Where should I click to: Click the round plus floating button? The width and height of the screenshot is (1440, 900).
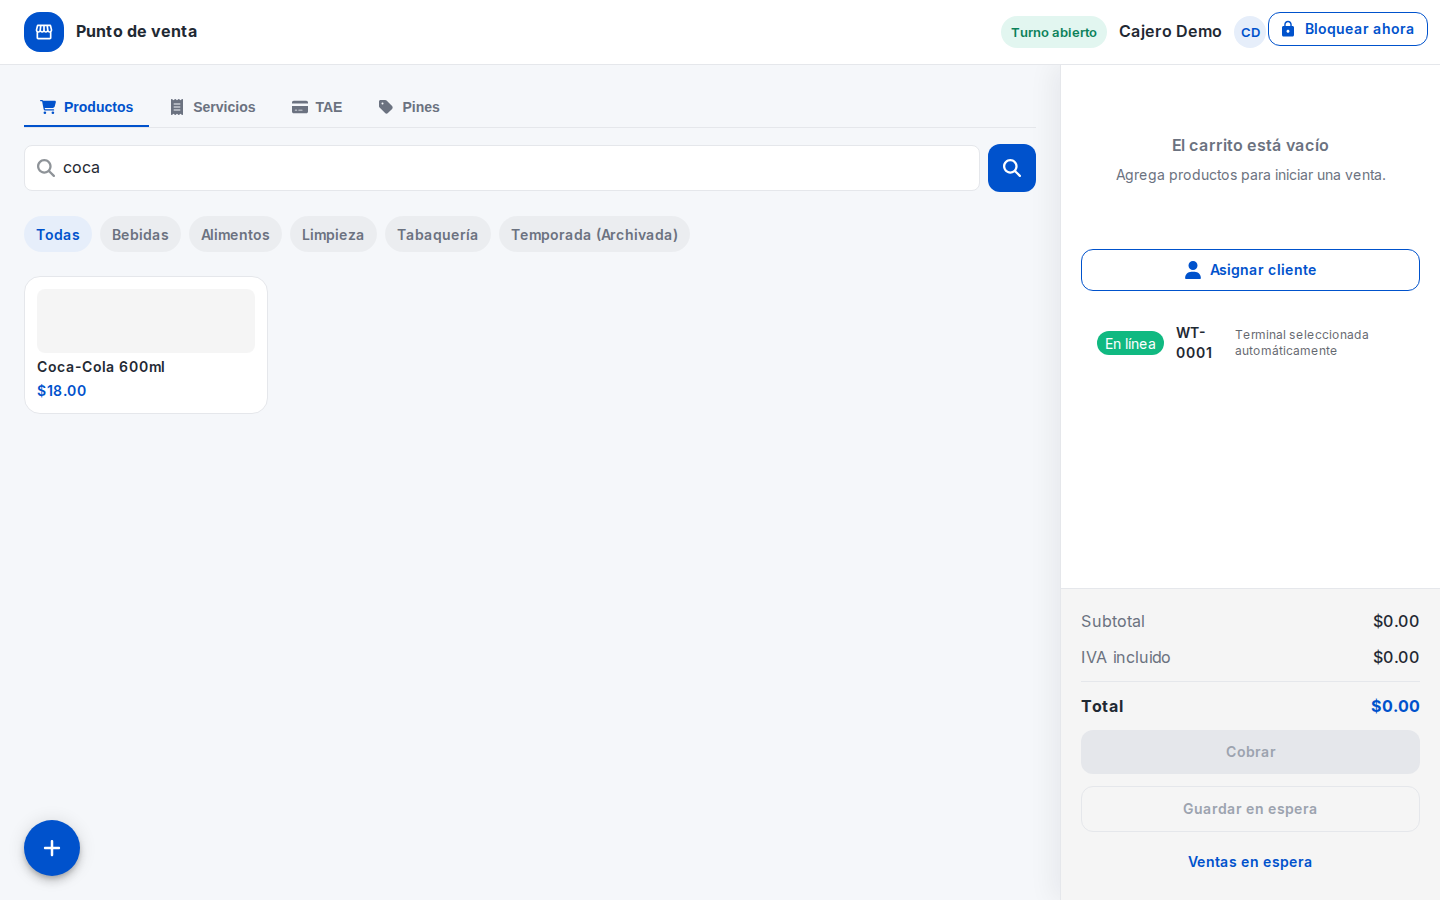[52, 848]
